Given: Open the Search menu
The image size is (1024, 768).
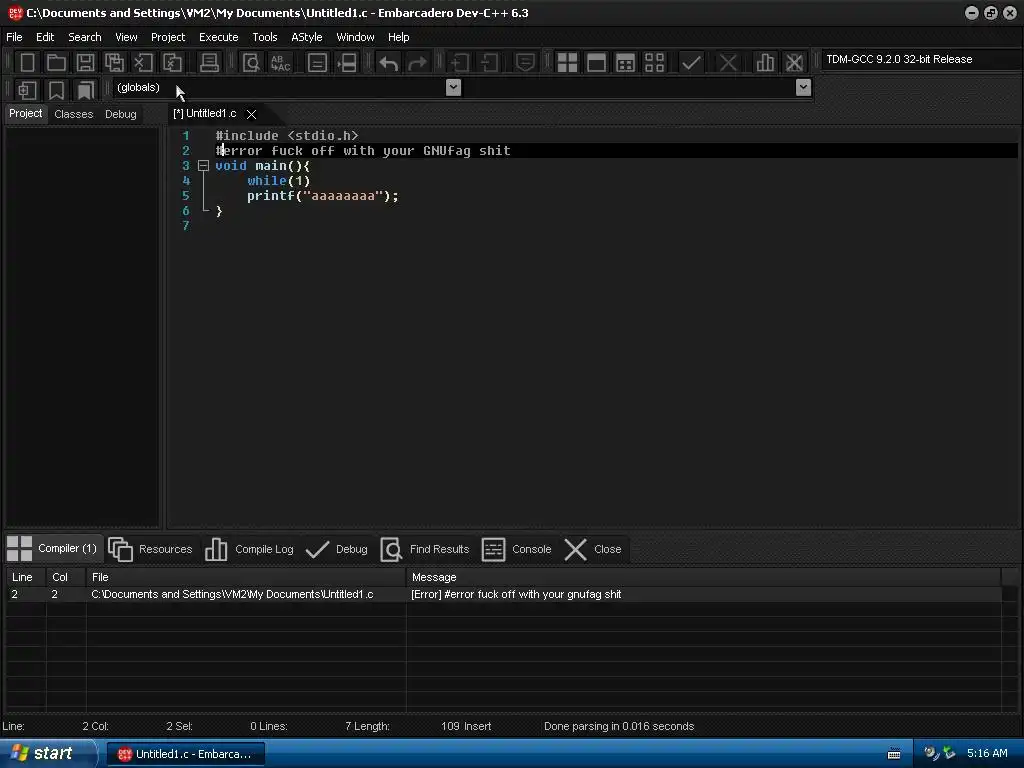Looking at the screenshot, I should click(x=85, y=37).
